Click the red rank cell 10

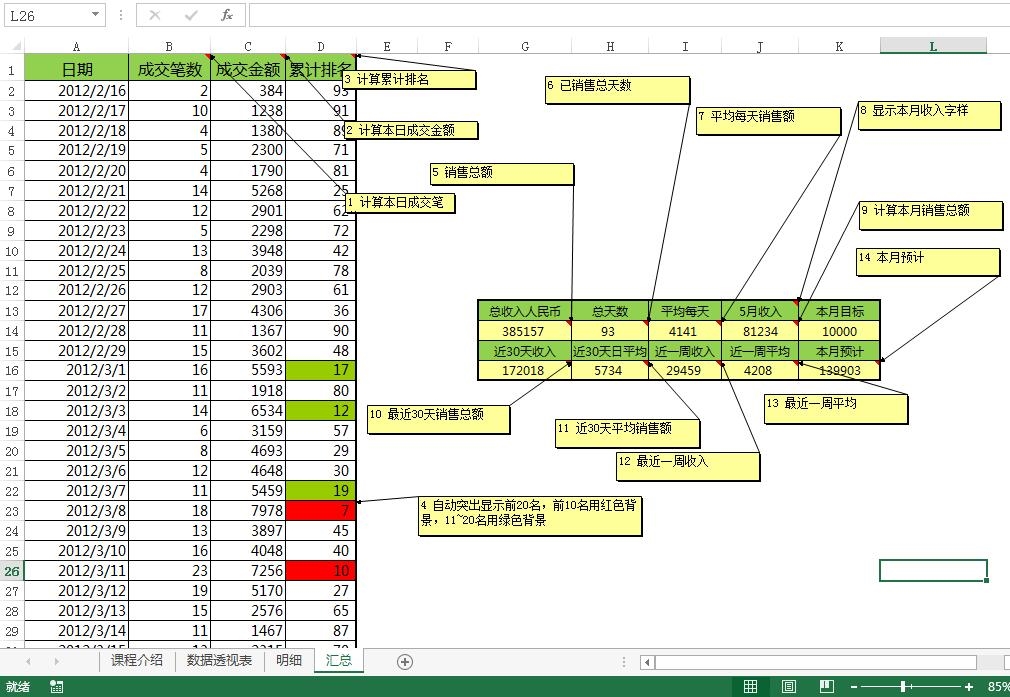321,571
